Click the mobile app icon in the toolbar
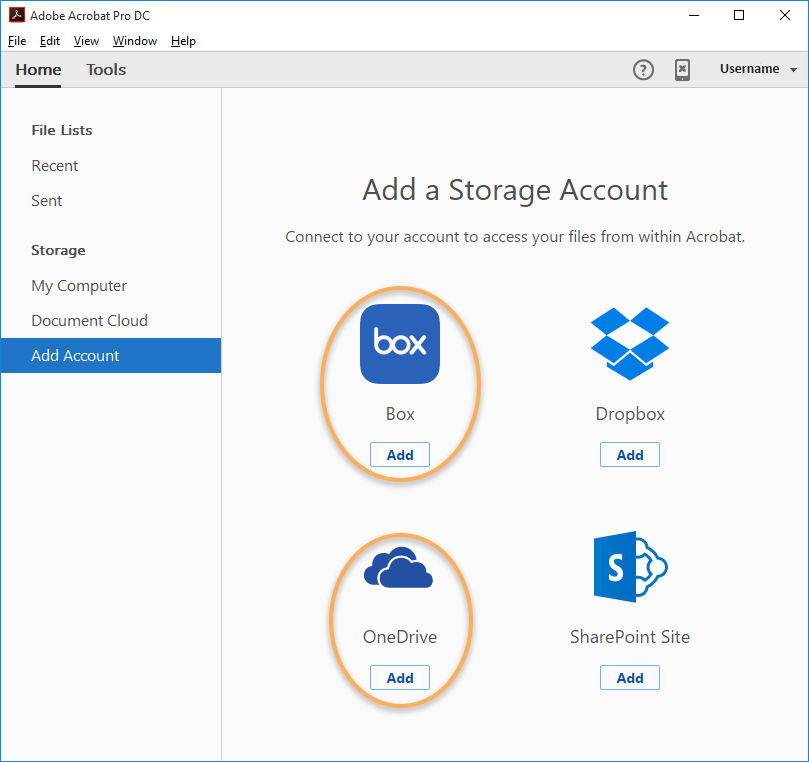The image size is (809, 762). 683,70
